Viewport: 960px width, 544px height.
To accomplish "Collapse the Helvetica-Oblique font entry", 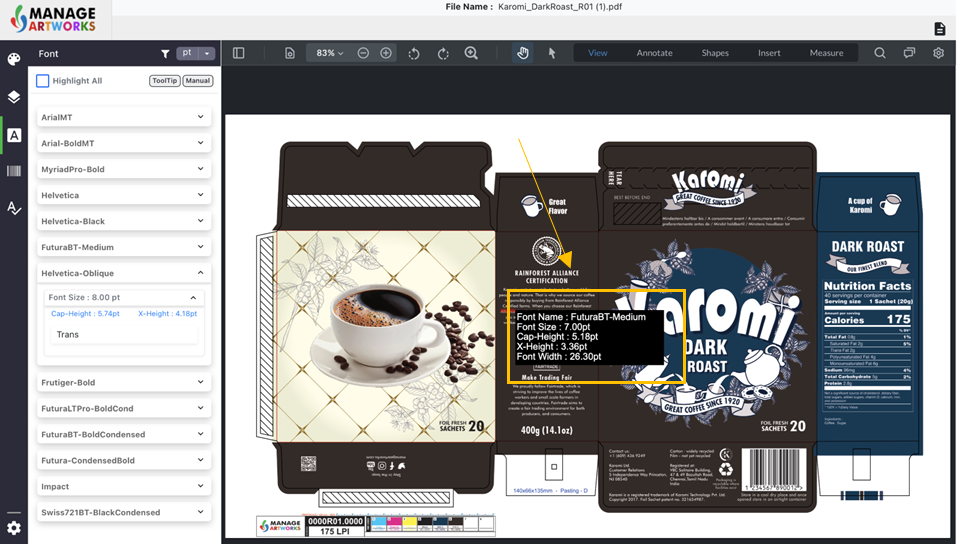I will pos(124,273).
